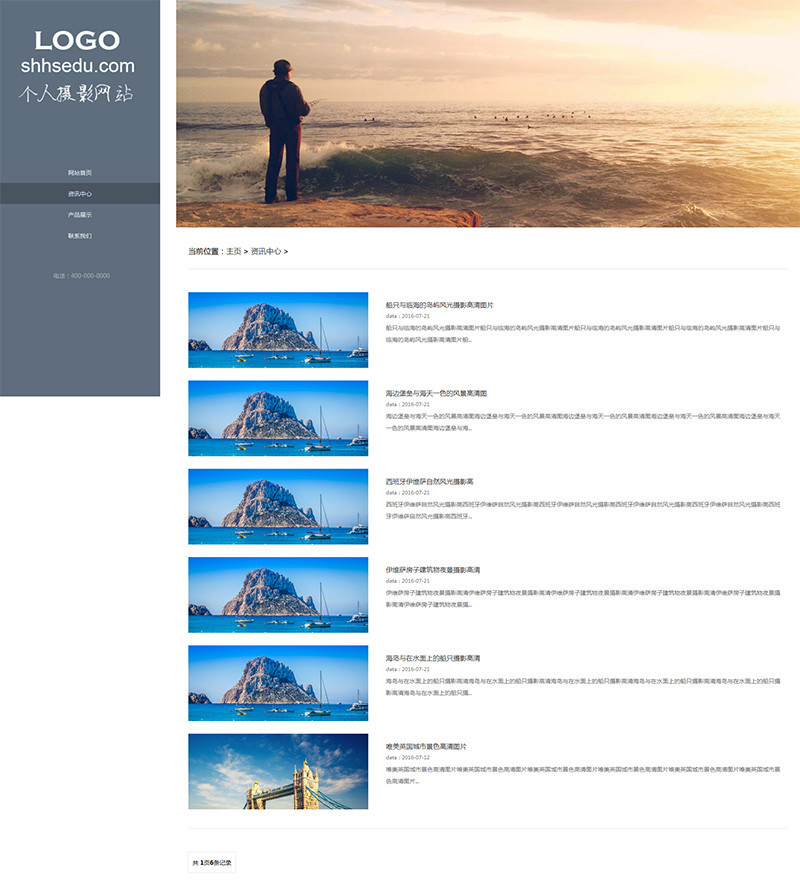Click 主页 link in the breadcrumb

234,252
